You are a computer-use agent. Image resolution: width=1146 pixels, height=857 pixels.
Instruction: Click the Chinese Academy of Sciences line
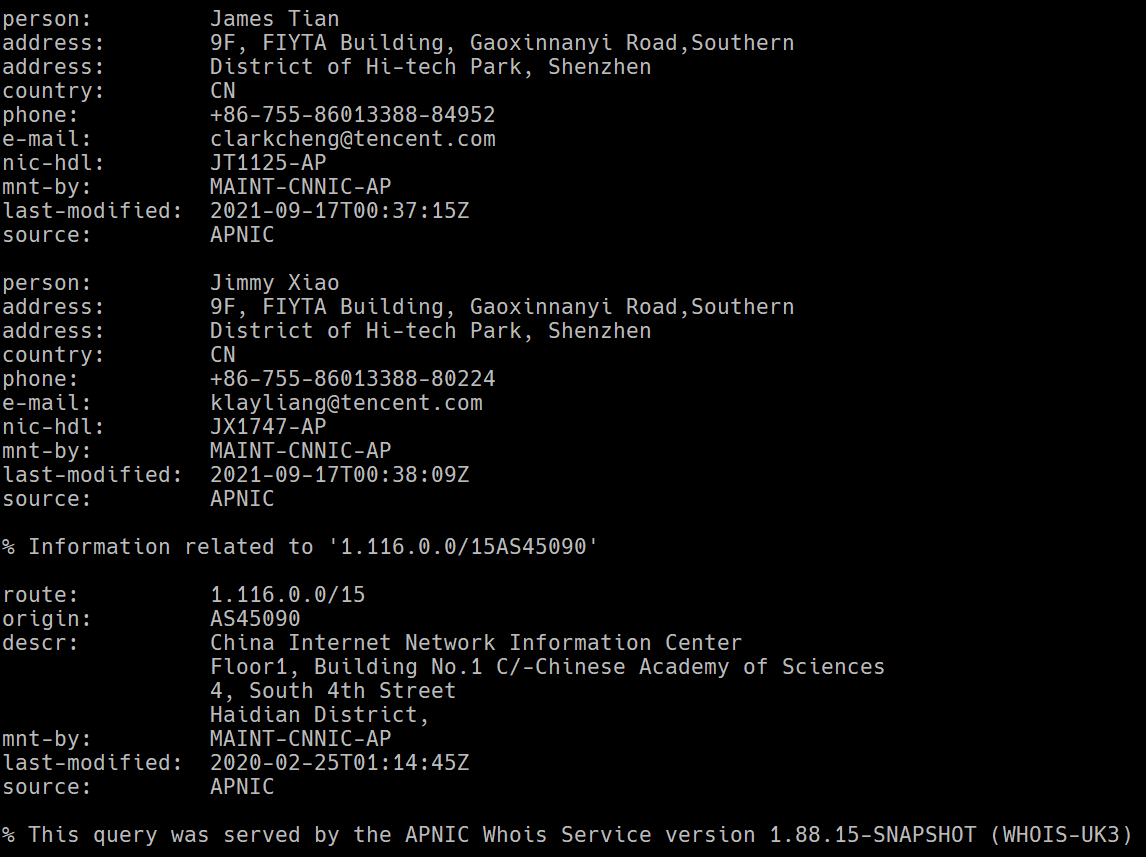tap(547, 666)
